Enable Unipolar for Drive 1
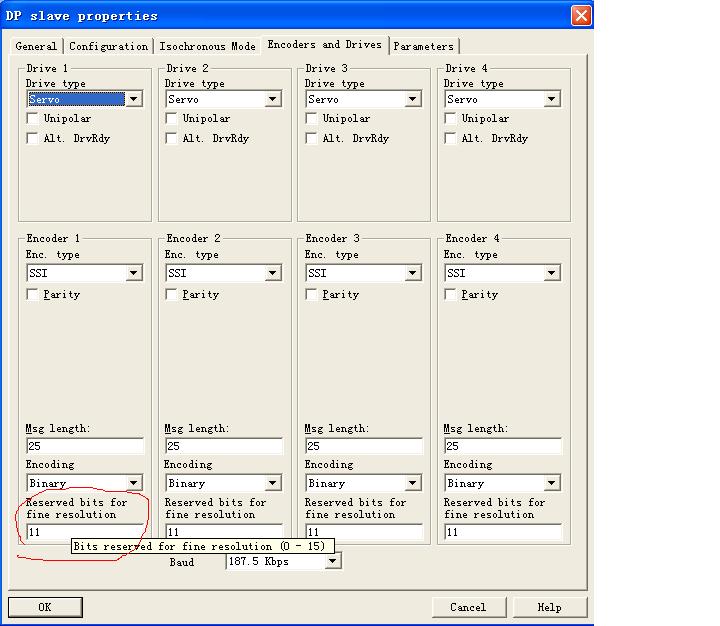This screenshot has width=720, height=626. 33,118
